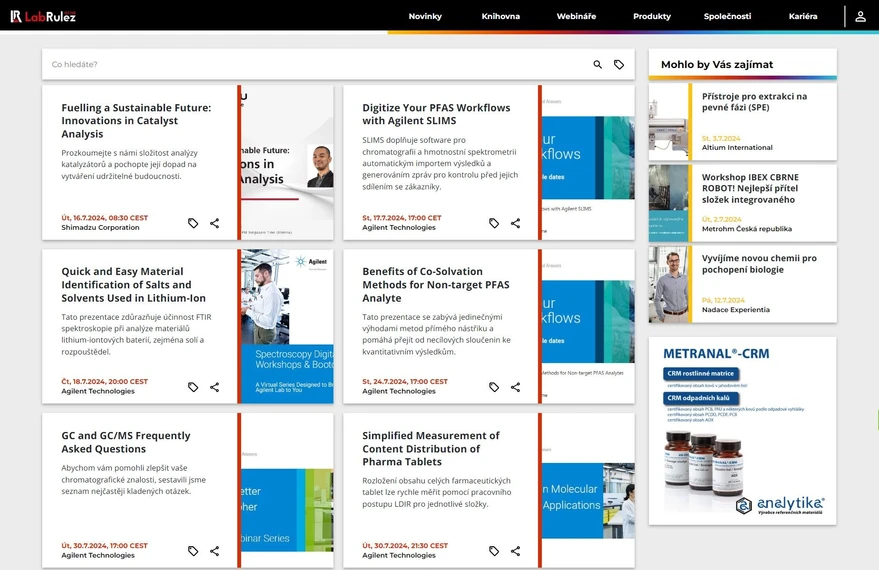Share the GC and GC/MS Frequently Asked Questions card
This screenshot has width=879, height=570.
[x=215, y=551]
